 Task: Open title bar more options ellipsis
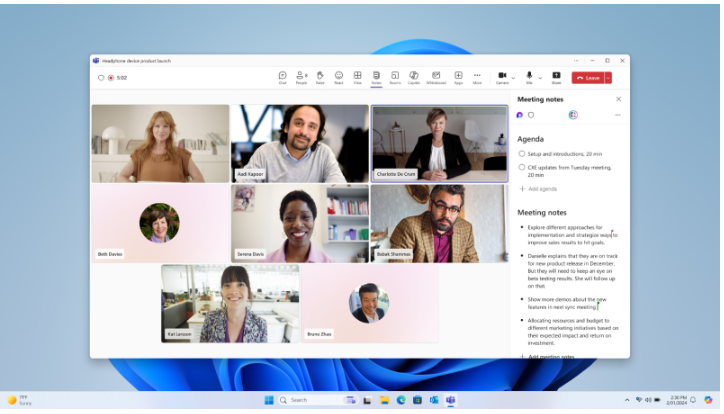(x=576, y=60)
